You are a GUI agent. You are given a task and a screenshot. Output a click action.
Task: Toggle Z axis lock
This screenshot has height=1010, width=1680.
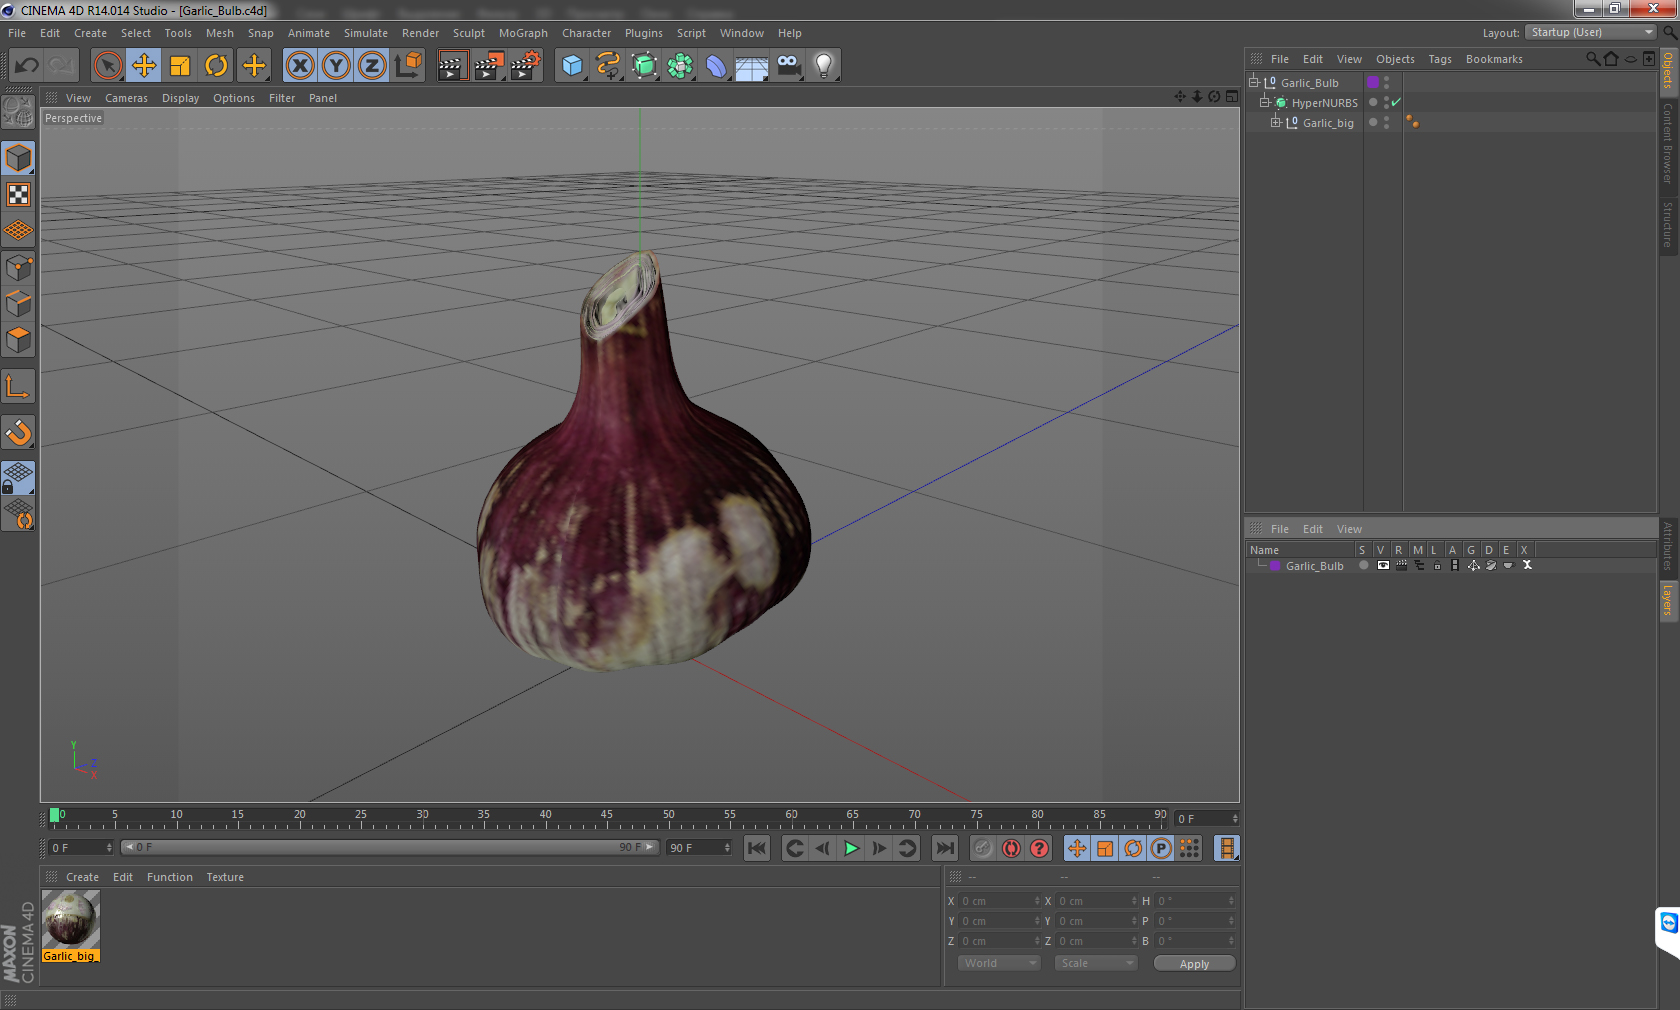click(372, 66)
